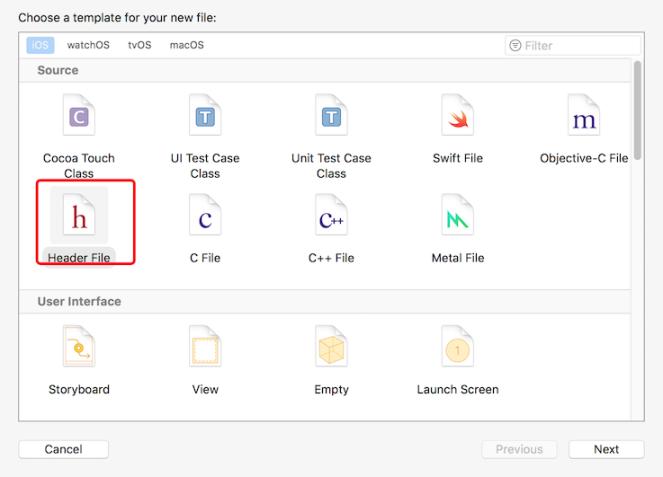This screenshot has height=477, width=663.
Task: Switch to the watchOS platform tab
Action: click(89, 45)
